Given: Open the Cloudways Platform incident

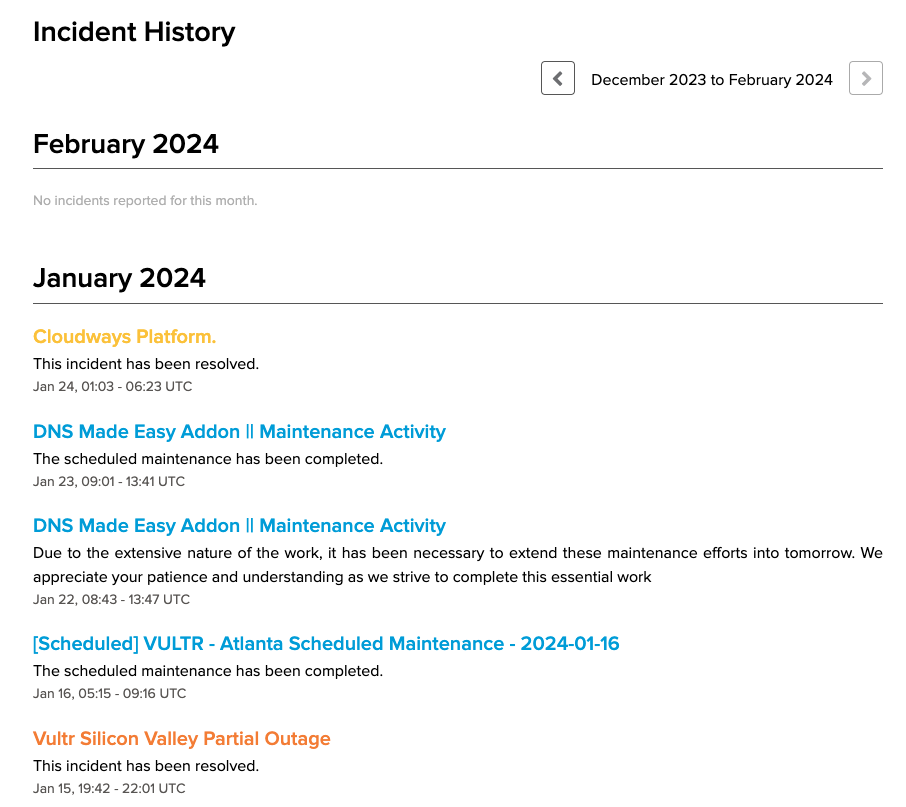Looking at the screenshot, I should (125, 337).
